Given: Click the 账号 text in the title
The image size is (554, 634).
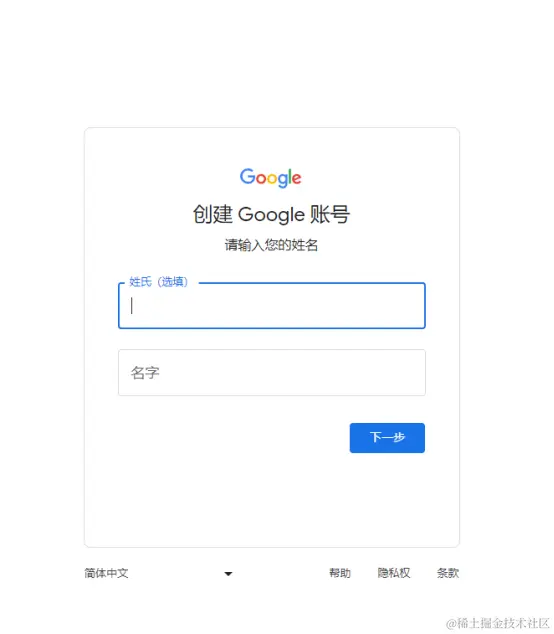Looking at the screenshot, I should [x=330, y=214].
